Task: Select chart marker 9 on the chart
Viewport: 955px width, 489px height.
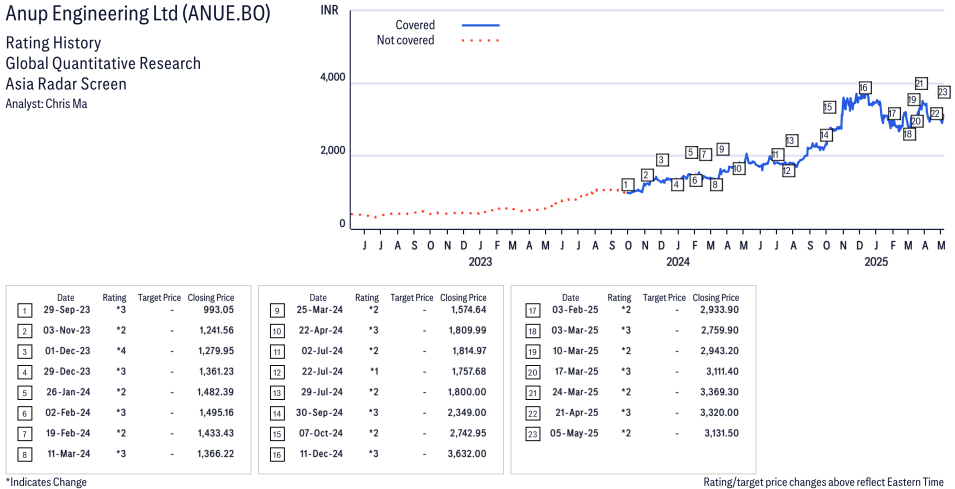Action: (x=722, y=149)
